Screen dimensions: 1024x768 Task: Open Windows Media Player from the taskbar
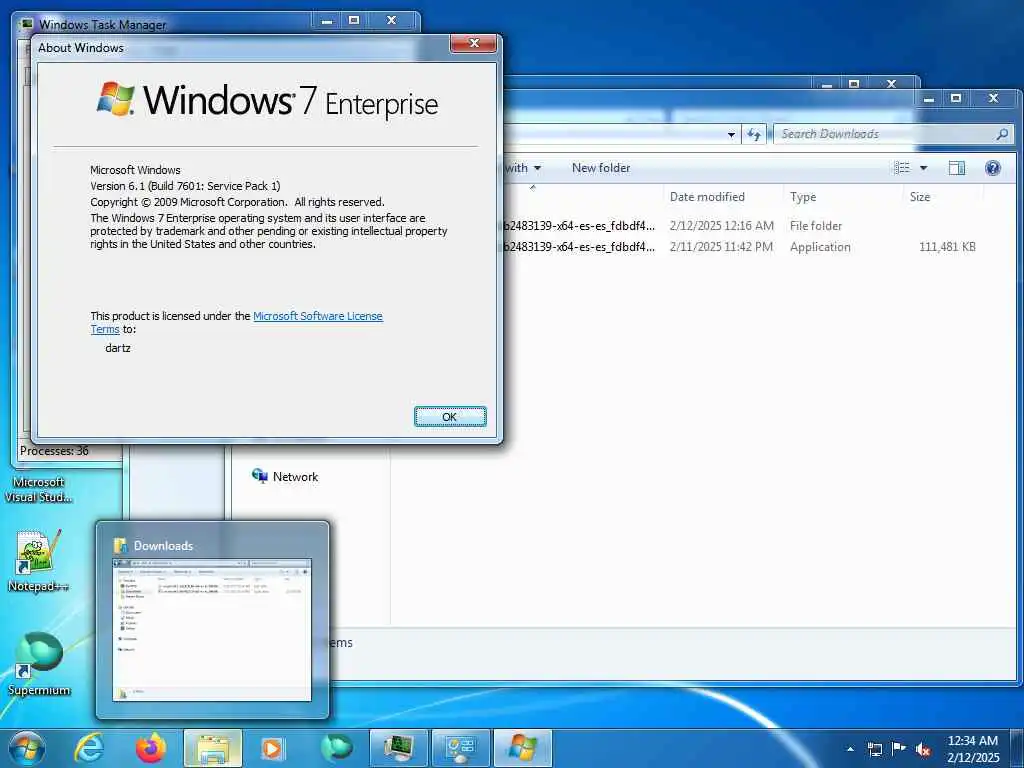click(x=272, y=748)
